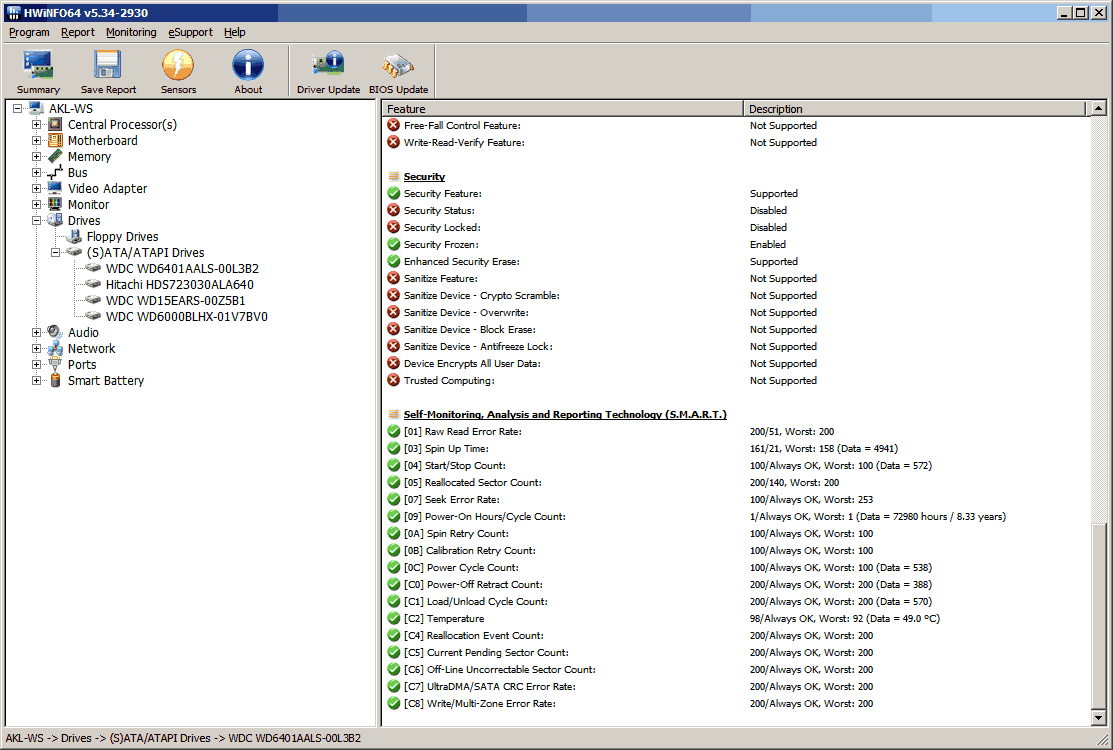Screen dimensions: 1113x750
Task: Click the Video Adapter icon
Action: point(55,188)
